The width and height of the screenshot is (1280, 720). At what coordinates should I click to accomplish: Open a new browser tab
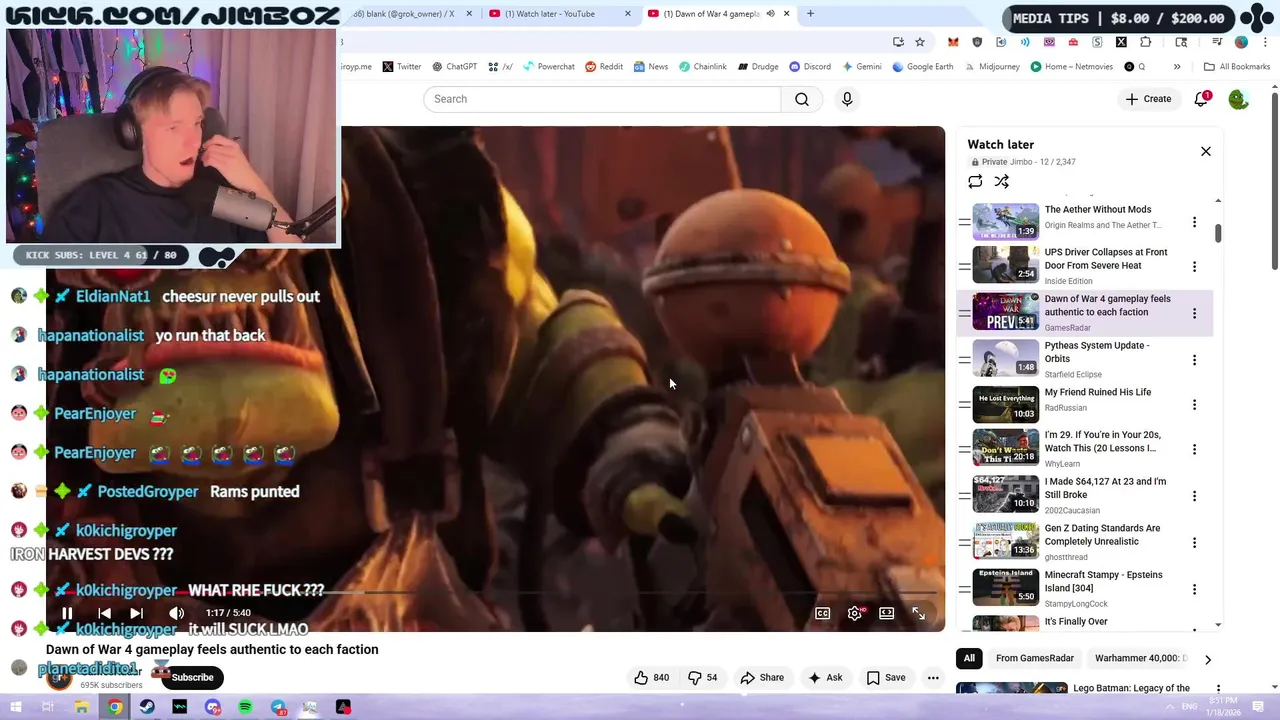810,14
